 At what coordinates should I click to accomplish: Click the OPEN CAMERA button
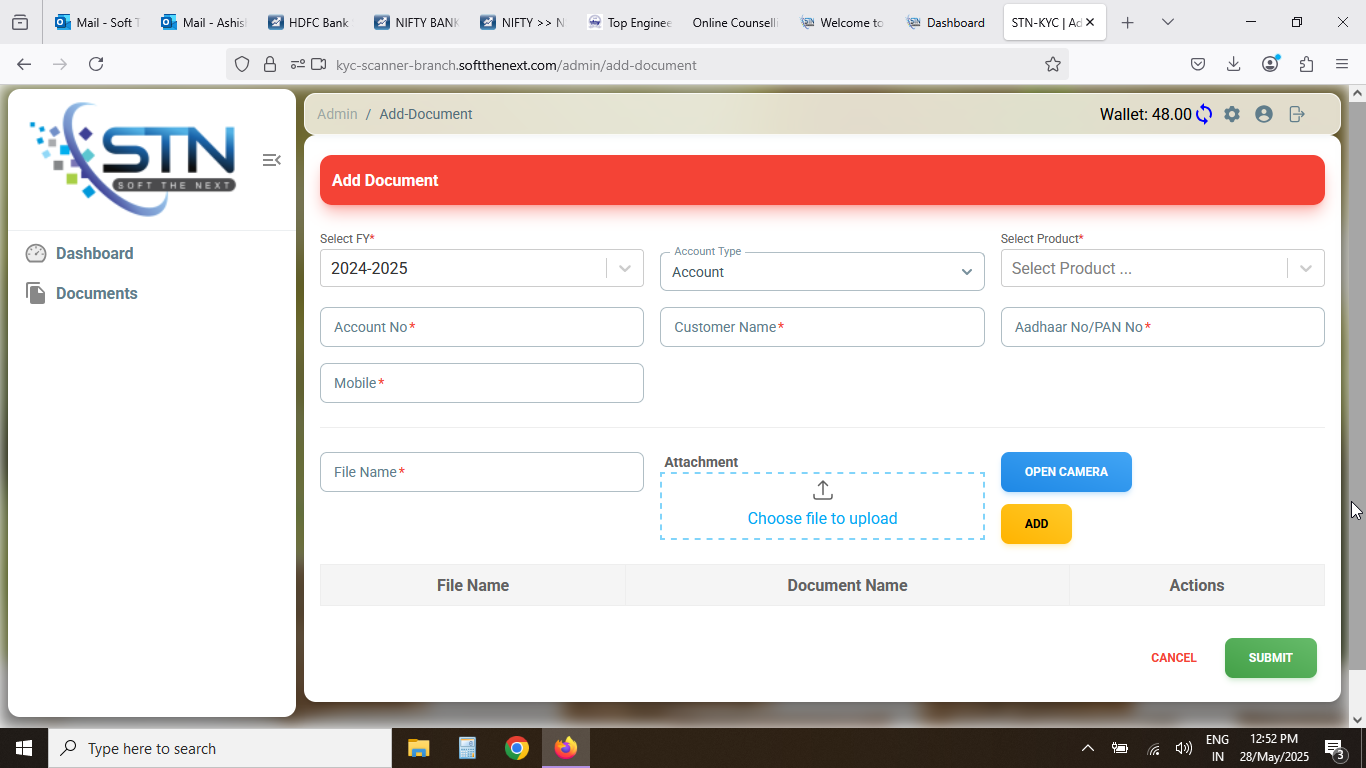1066,472
